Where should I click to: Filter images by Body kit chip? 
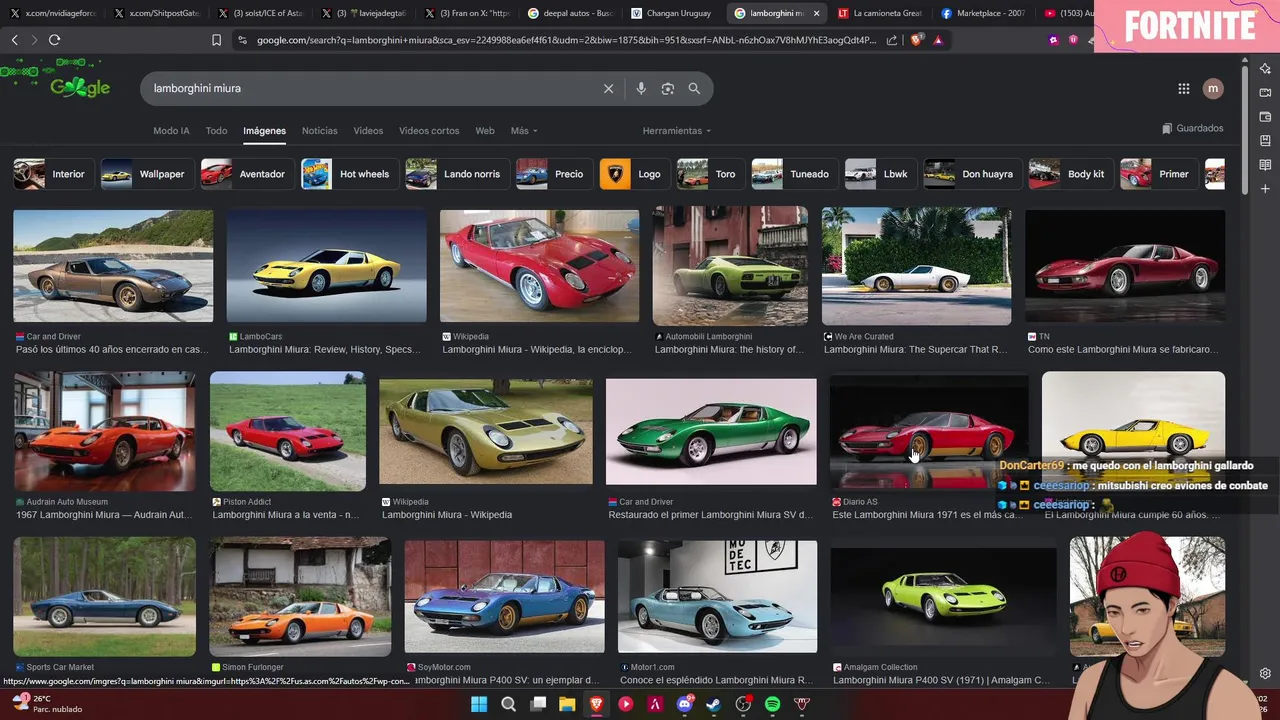[x=1070, y=174]
